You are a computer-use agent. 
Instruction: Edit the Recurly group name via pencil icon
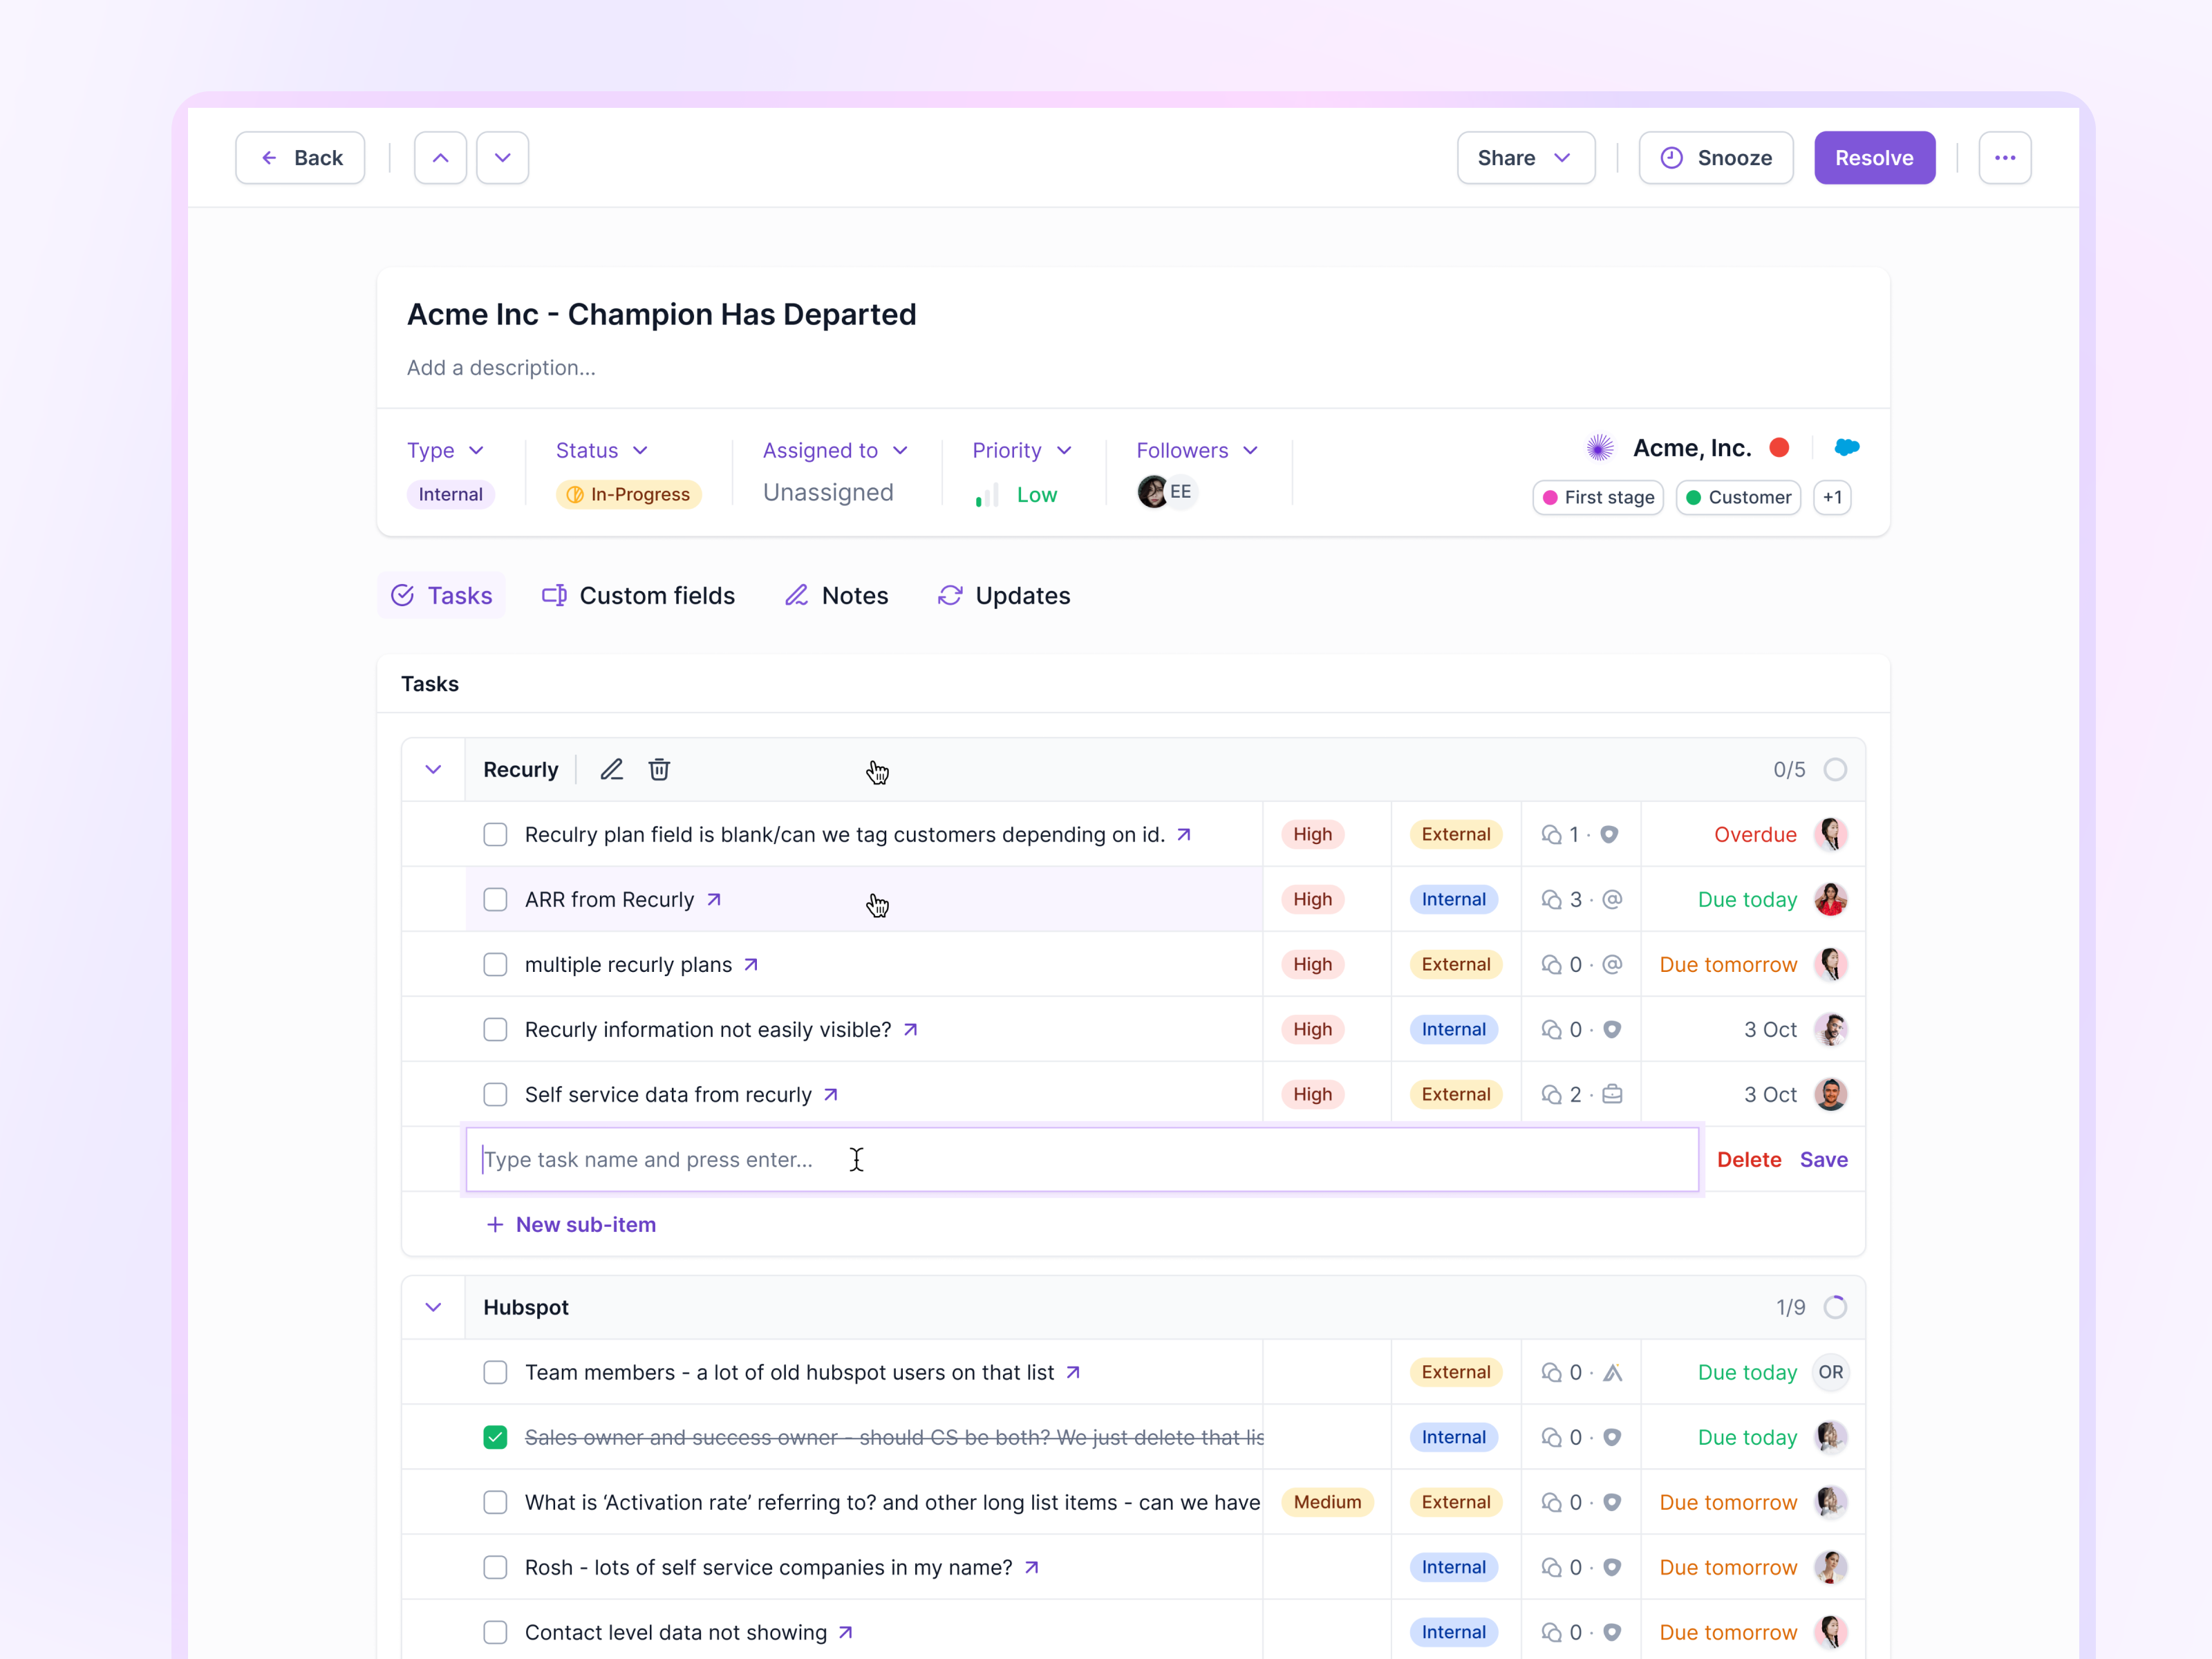(611, 769)
